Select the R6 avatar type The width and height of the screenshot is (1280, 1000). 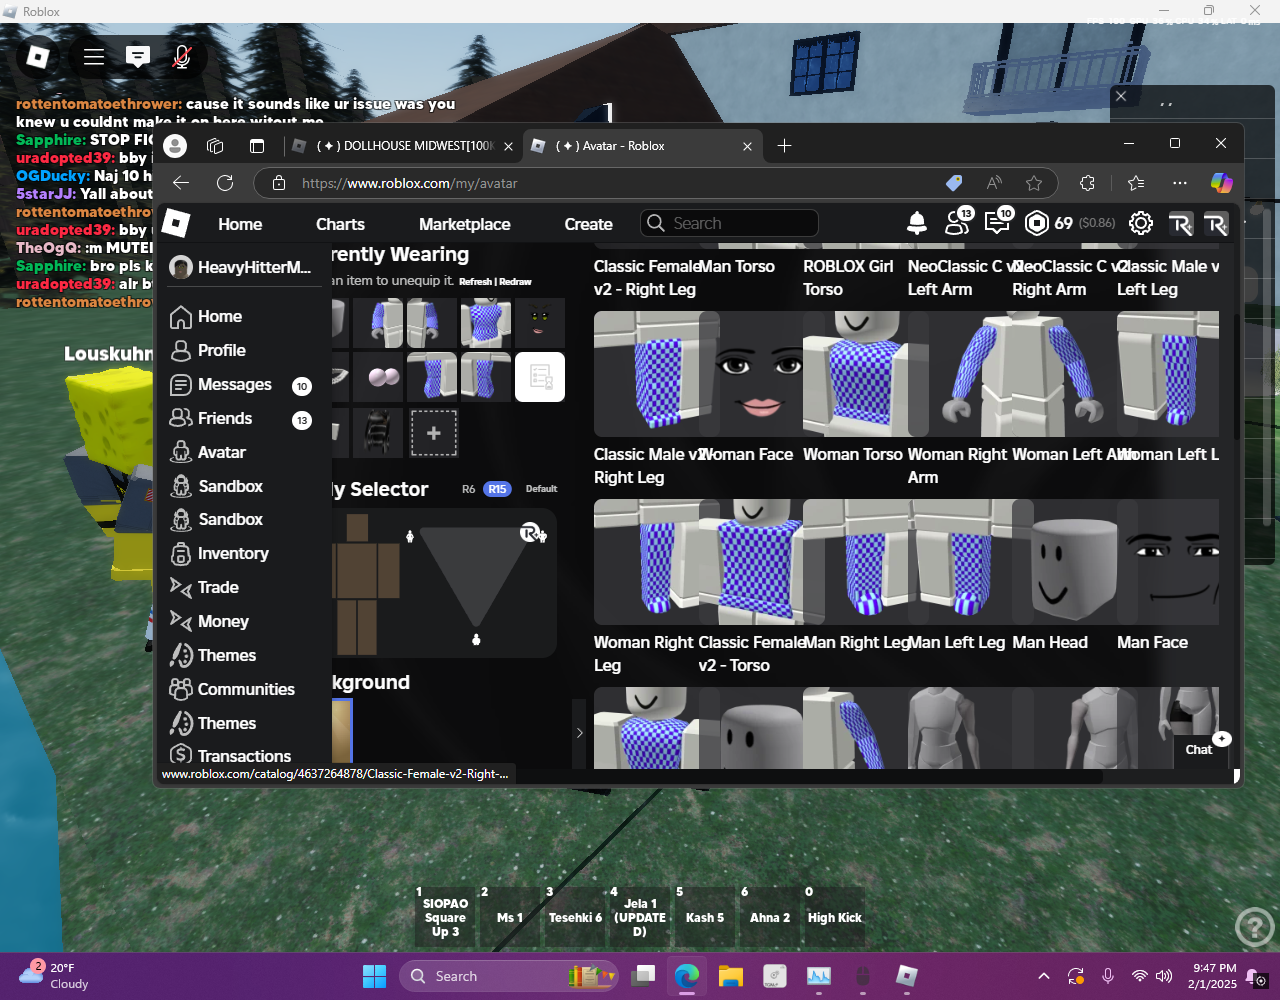click(468, 489)
